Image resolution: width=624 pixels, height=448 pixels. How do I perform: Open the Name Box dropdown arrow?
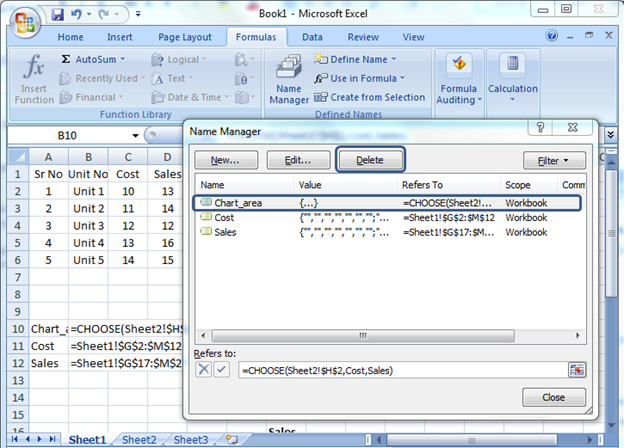click(x=135, y=136)
